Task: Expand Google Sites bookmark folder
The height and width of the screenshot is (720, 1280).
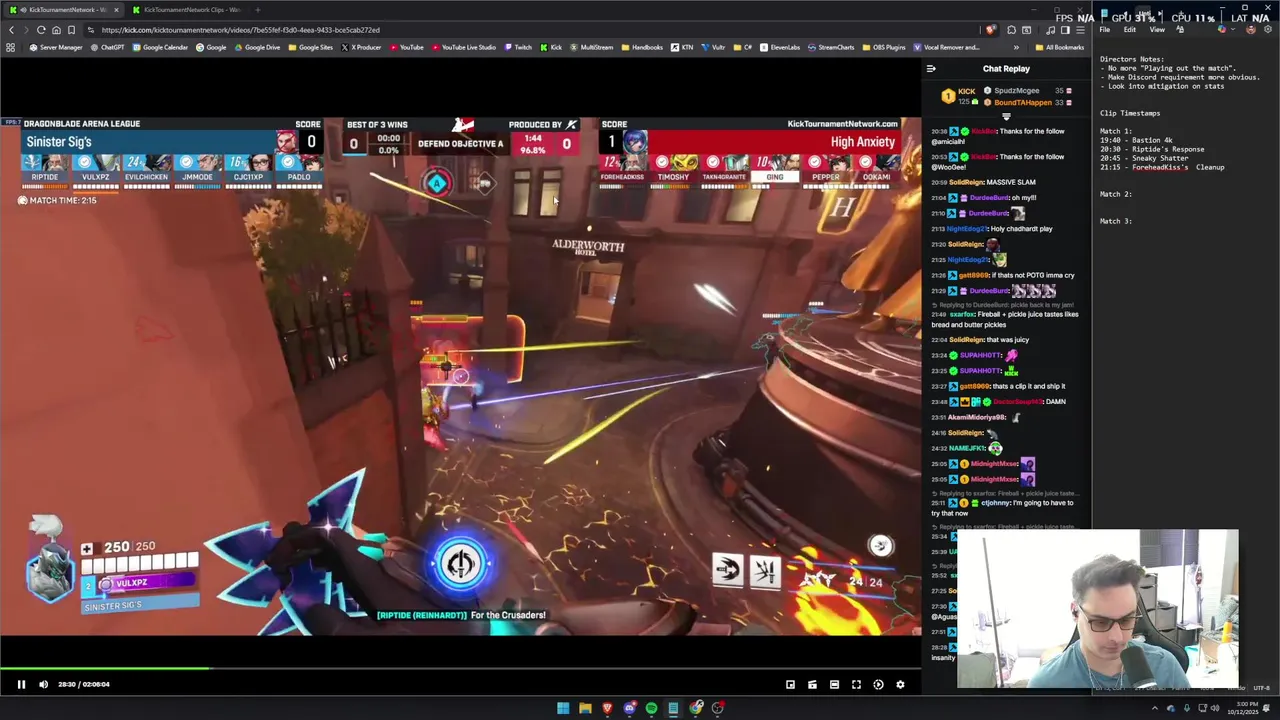Action: (310, 47)
